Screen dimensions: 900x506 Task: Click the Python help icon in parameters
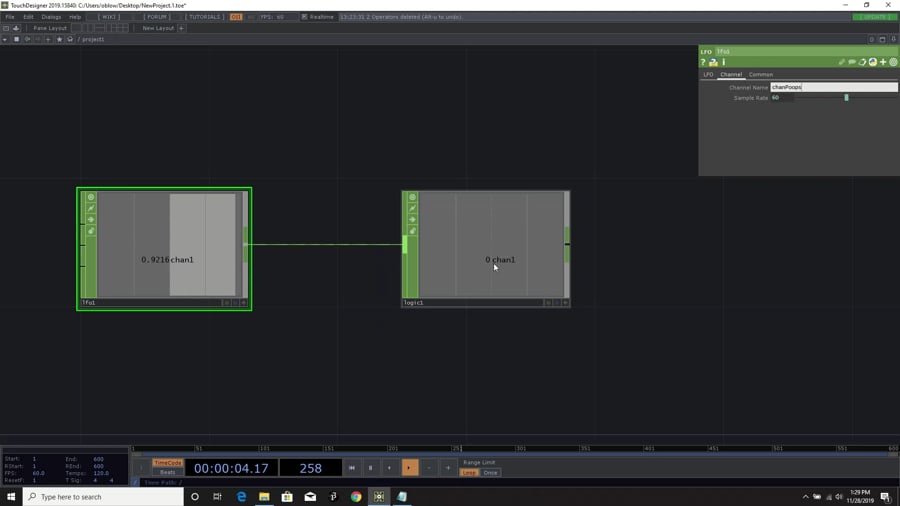[x=713, y=62]
